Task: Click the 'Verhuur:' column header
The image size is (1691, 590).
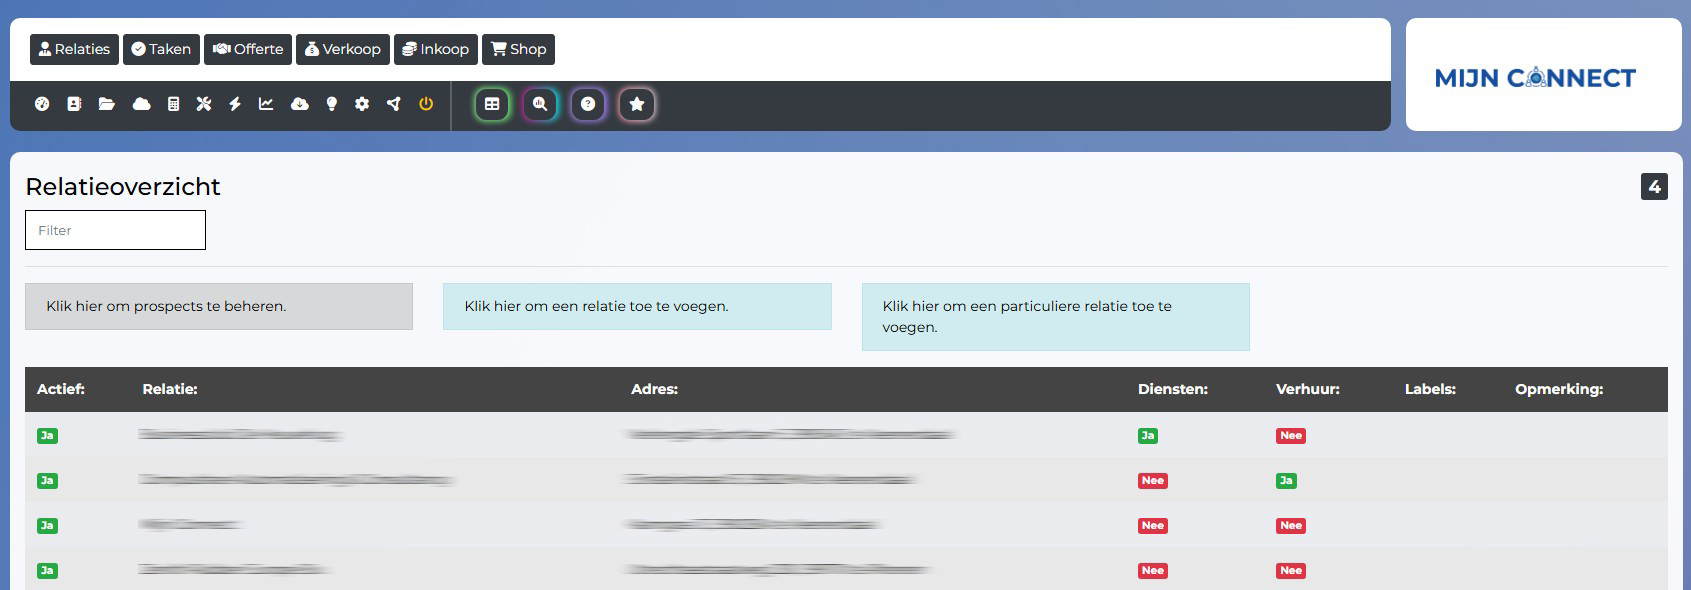Action: pyautogui.click(x=1307, y=389)
